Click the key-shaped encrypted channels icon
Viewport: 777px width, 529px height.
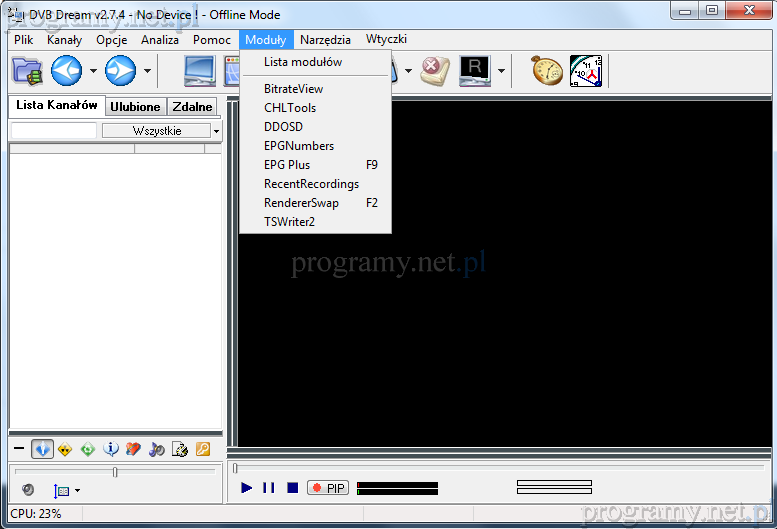(x=202, y=449)
